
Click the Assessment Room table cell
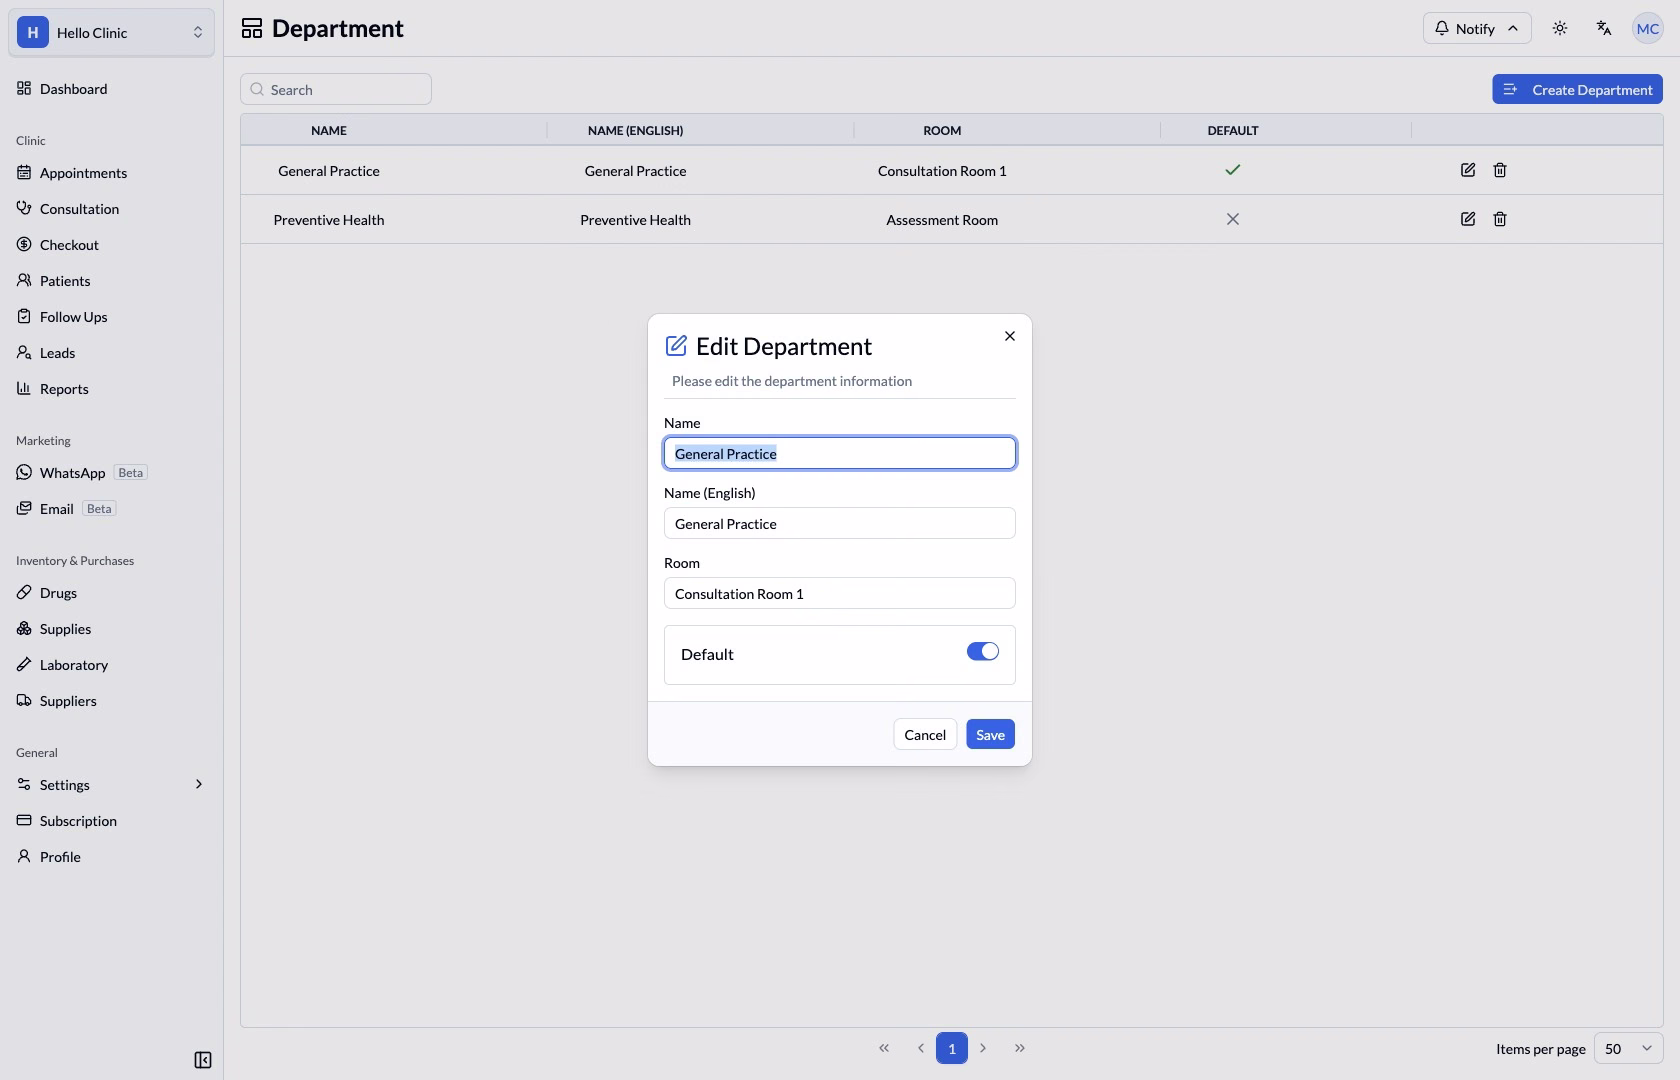coord(942,220)
